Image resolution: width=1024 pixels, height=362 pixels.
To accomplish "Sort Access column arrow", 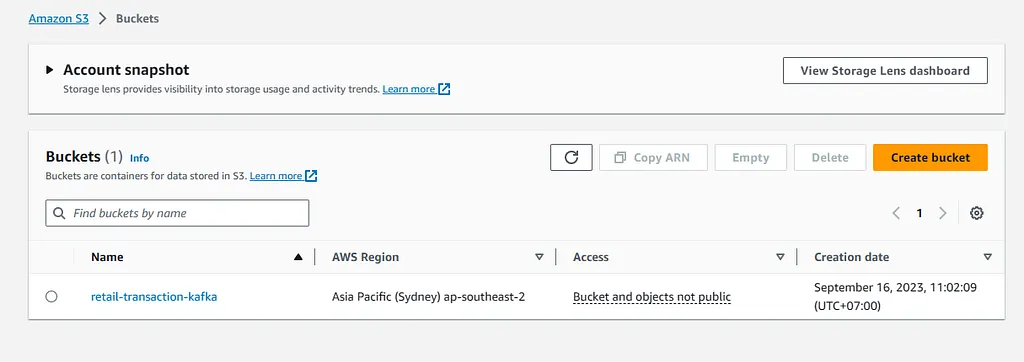I will pos(780,257).
